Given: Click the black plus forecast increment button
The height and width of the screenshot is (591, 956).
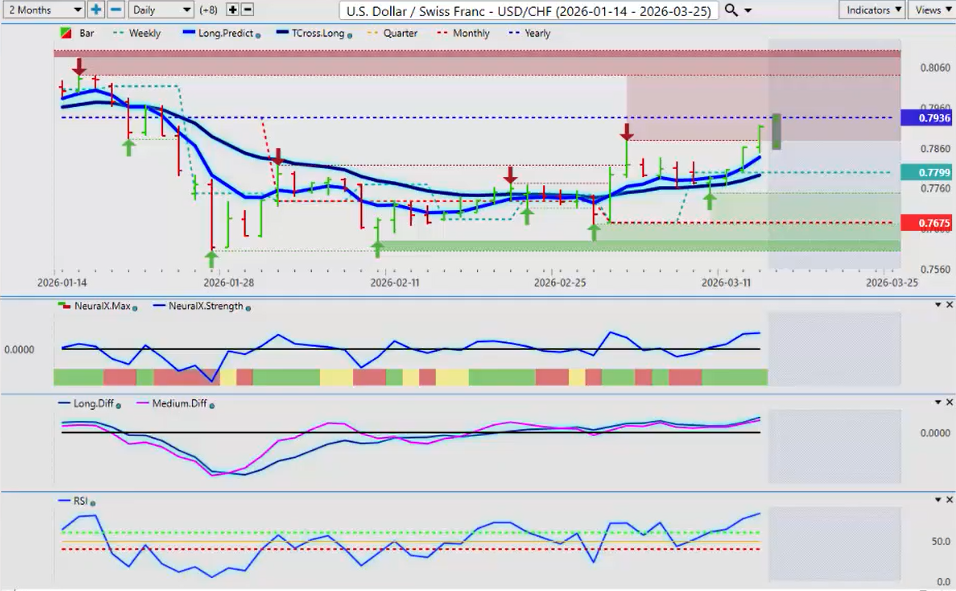Looking at the screenshot, I should click(x=233, y=9).
